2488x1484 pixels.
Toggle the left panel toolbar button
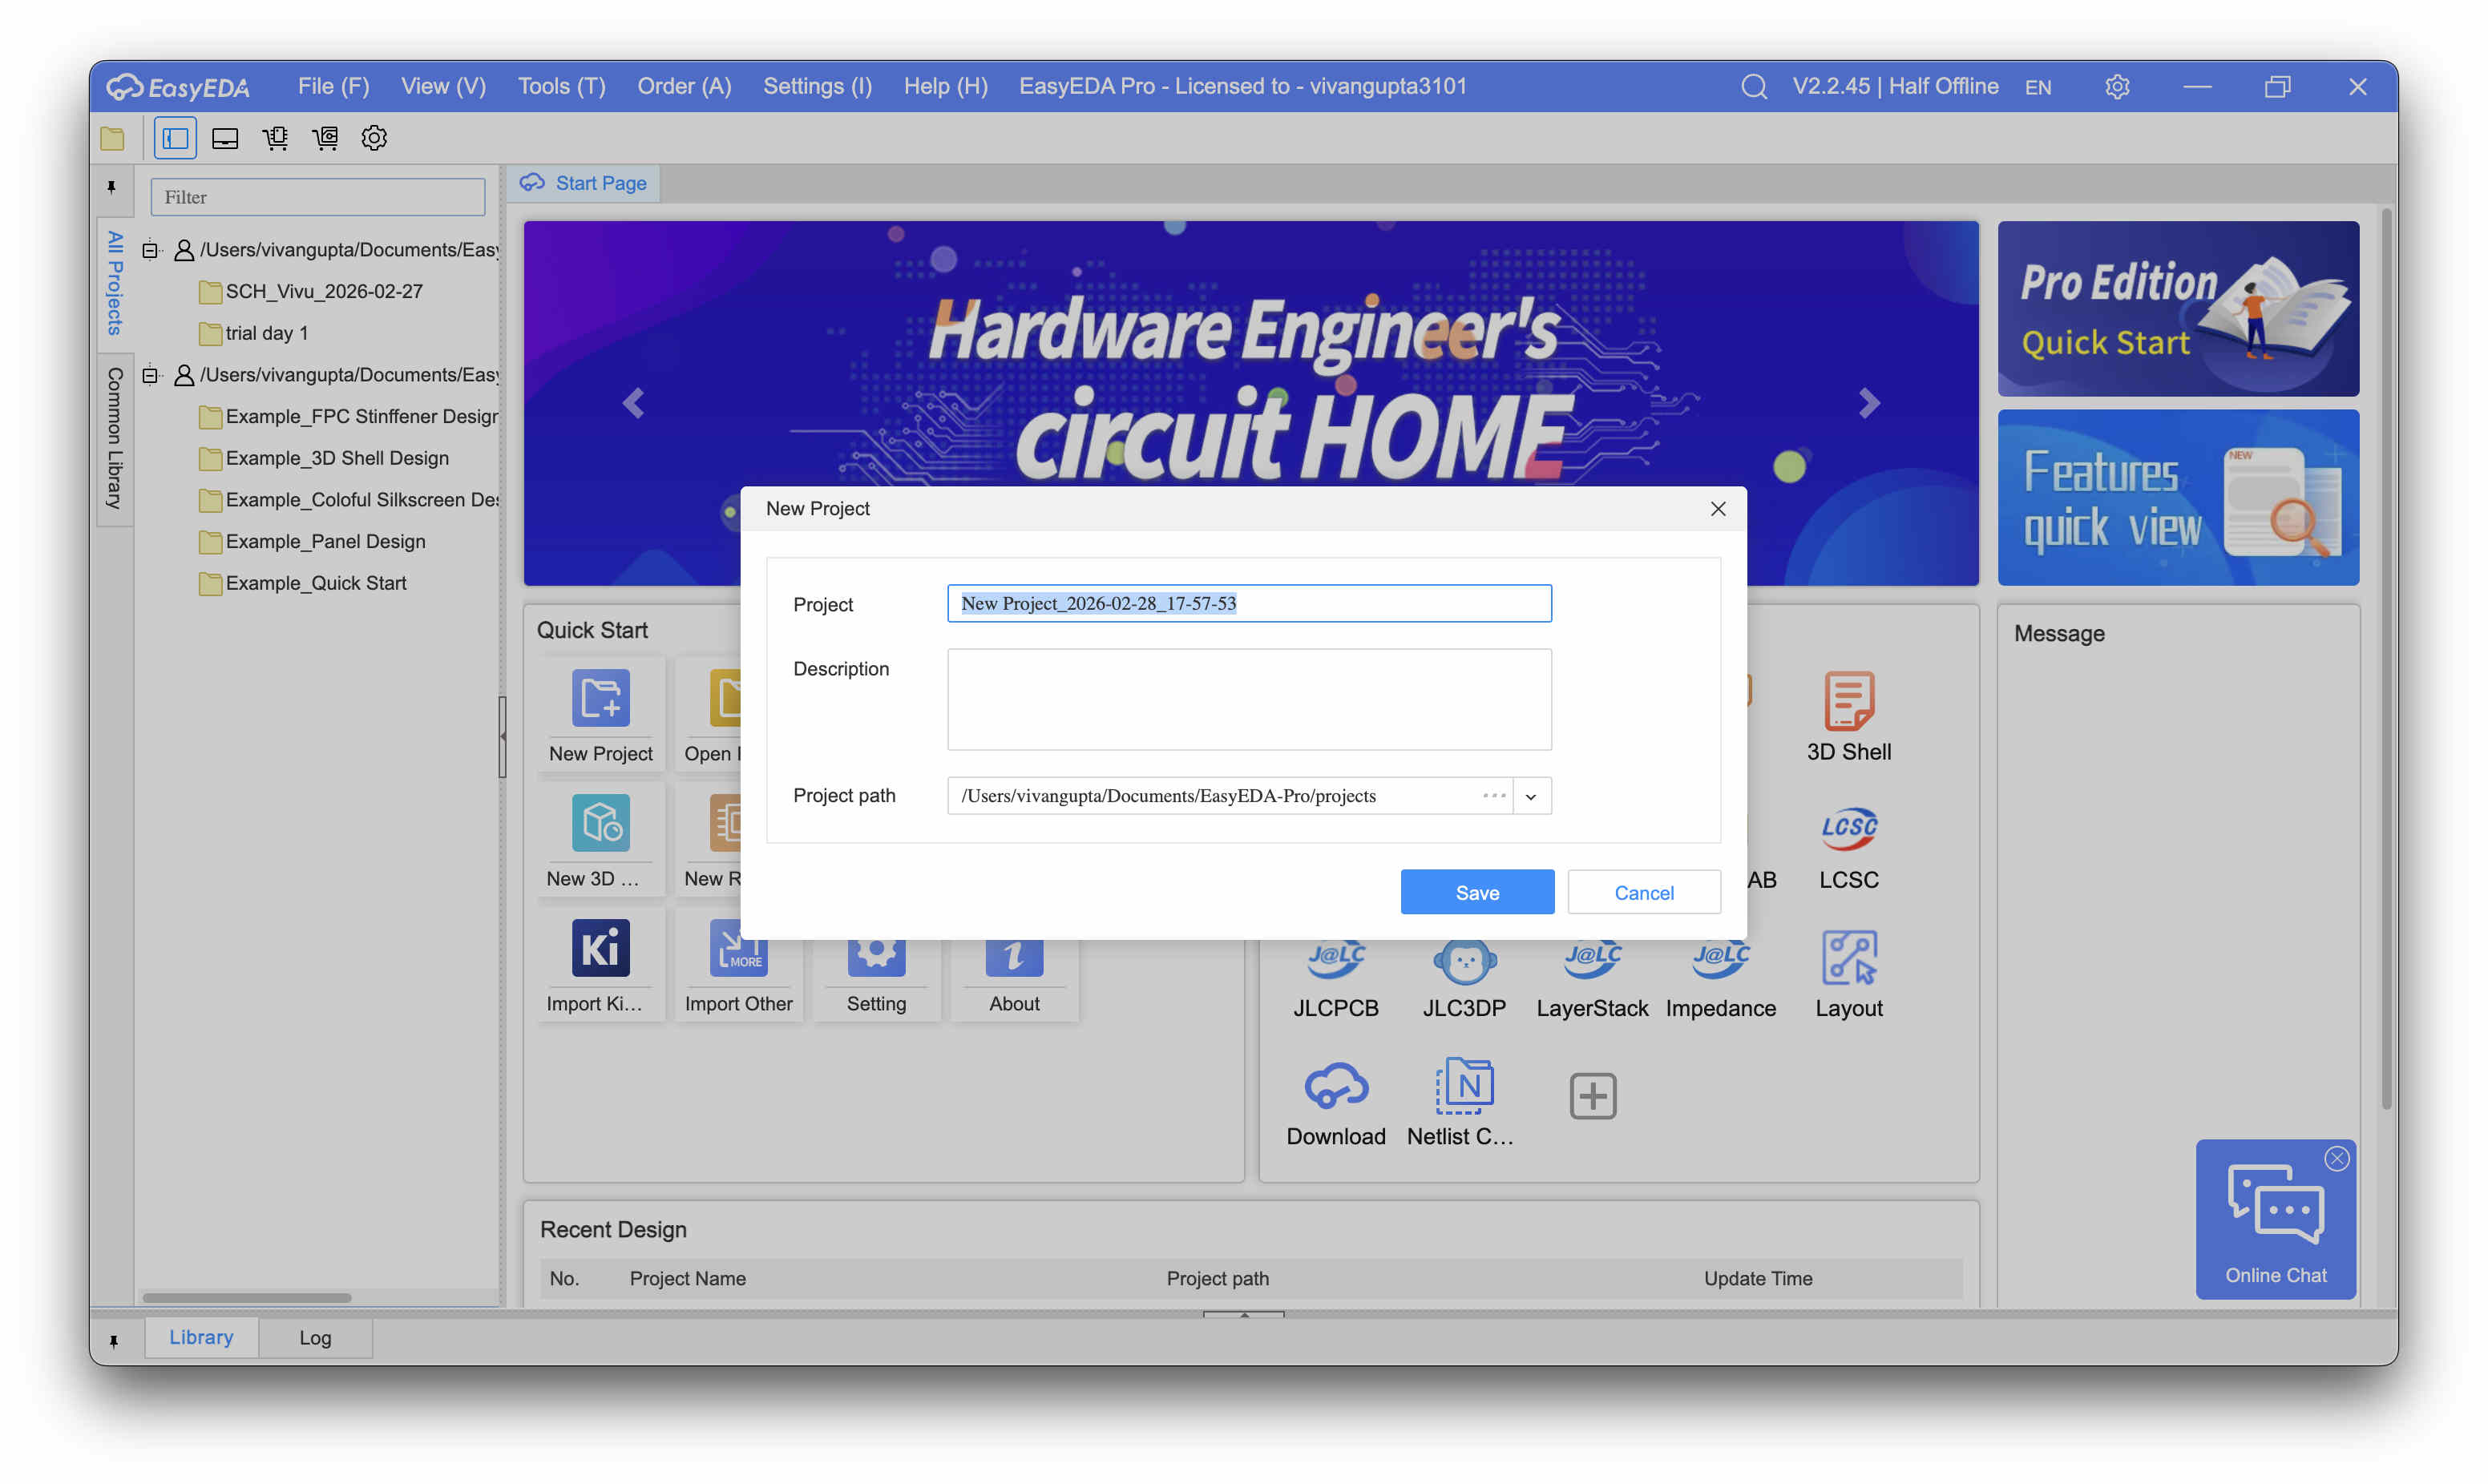(175, 138)
